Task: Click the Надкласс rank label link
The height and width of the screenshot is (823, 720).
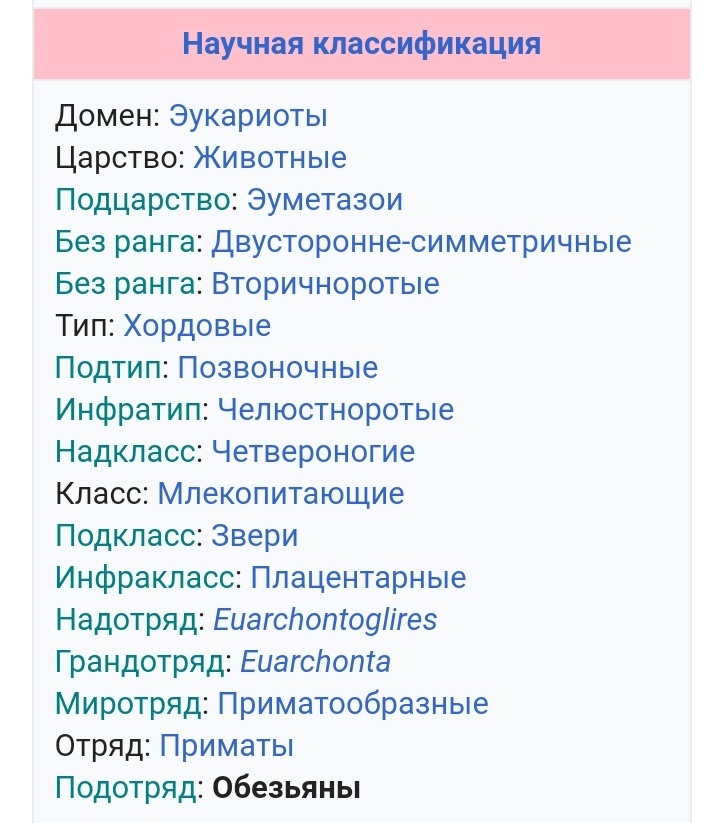Action: tap(128, 452)
